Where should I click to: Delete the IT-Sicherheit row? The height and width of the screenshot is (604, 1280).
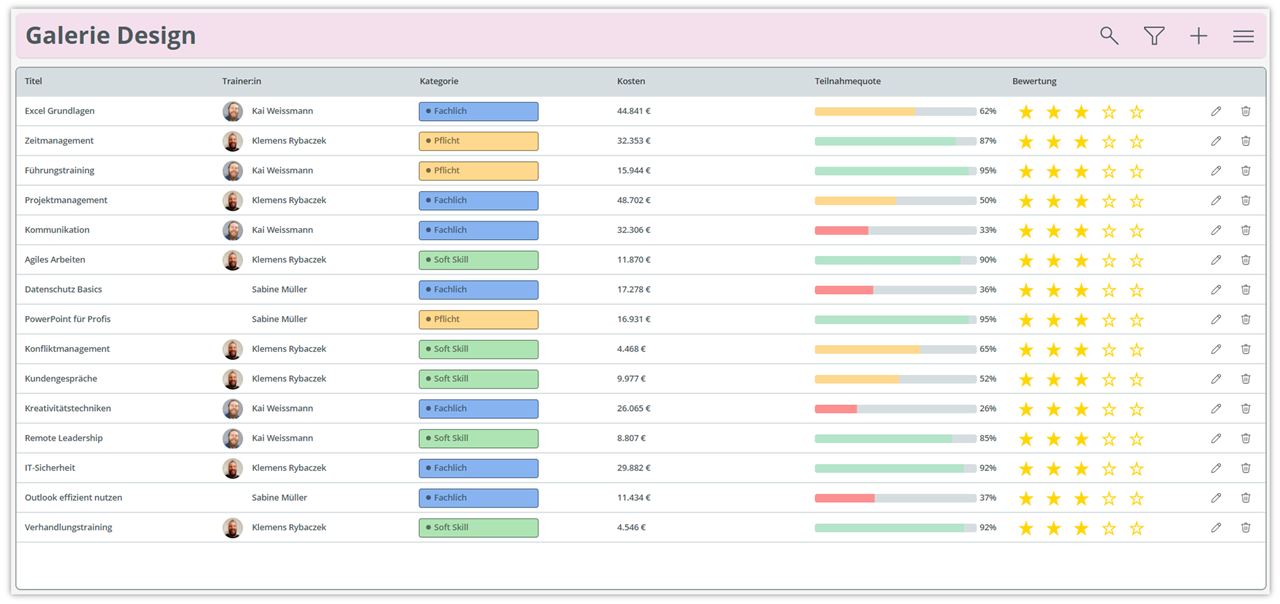1246,468
